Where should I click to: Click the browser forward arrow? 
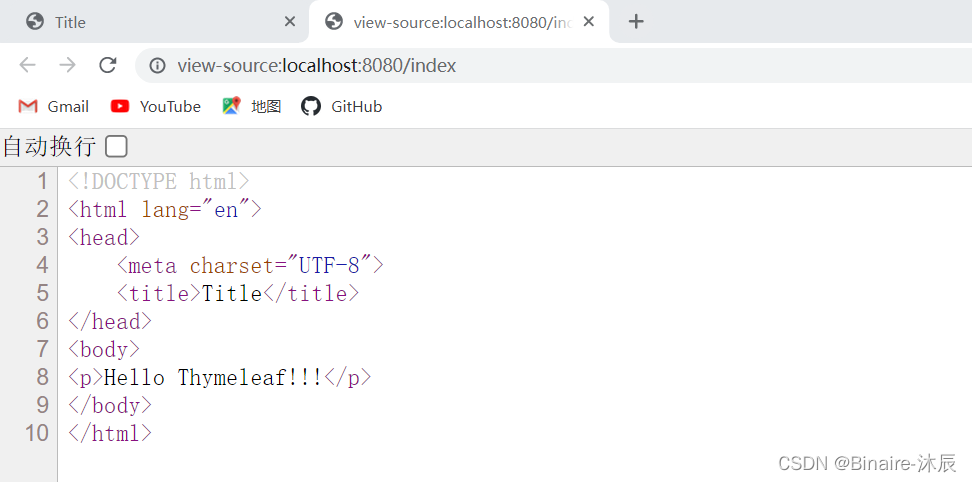67,66
